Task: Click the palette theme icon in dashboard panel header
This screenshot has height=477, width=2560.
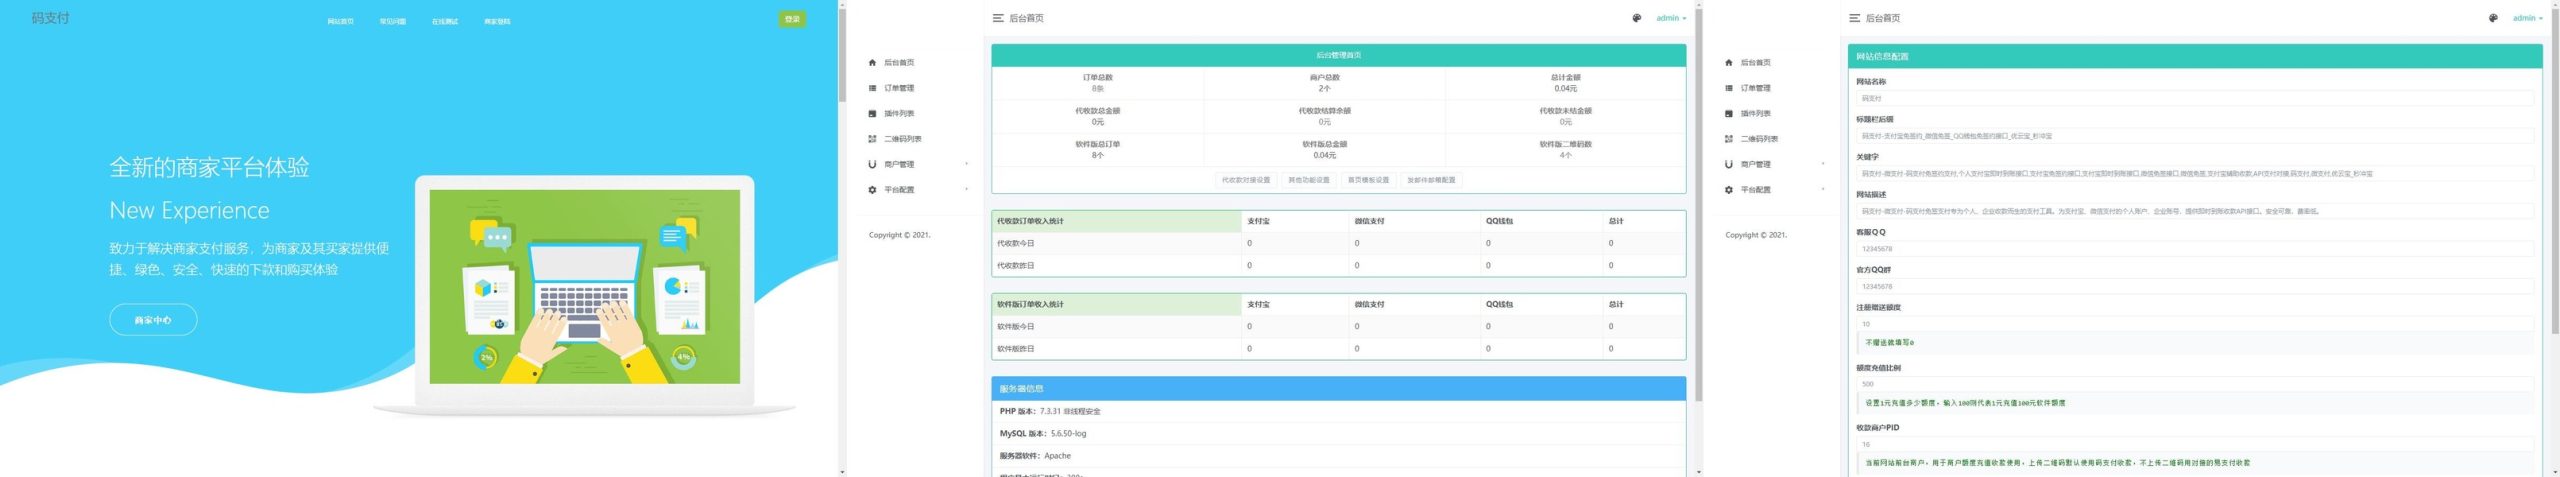Action: point(1637,18)
